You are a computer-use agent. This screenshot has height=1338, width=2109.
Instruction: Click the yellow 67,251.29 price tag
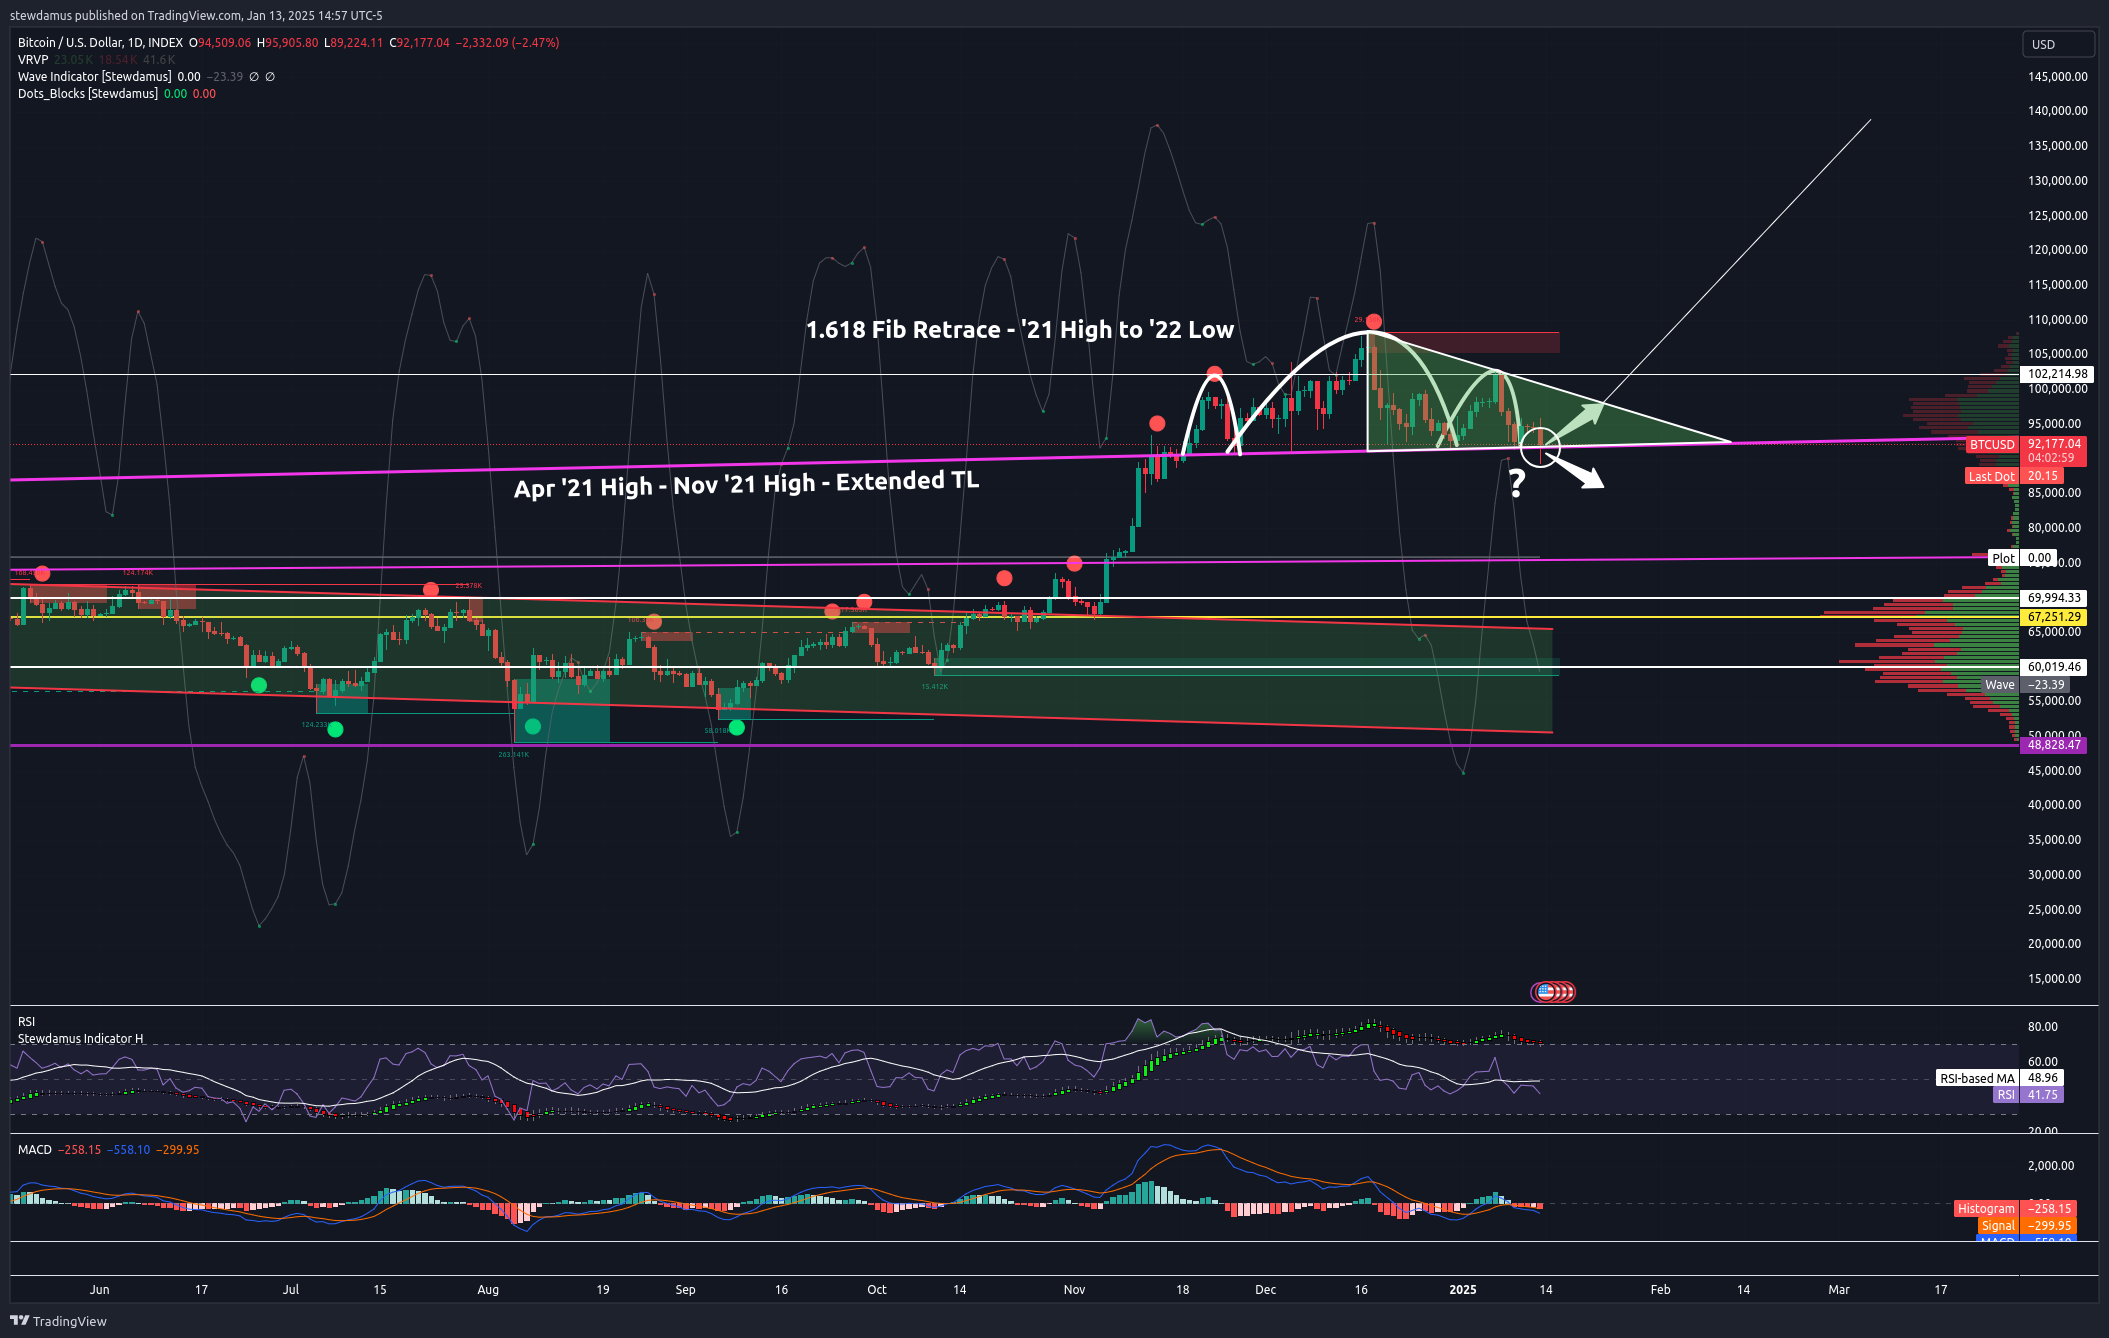(x=2054, y=617)
